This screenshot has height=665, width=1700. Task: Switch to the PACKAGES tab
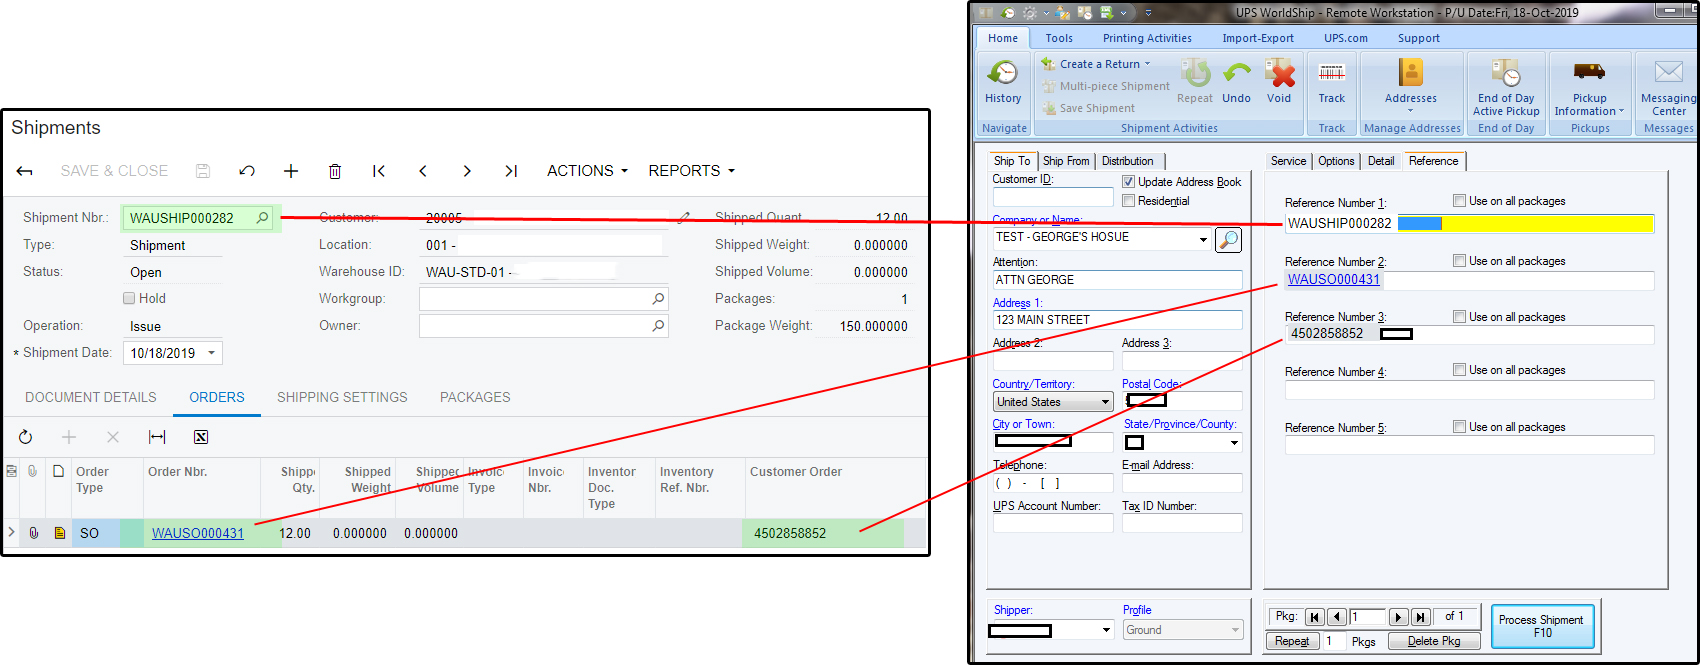tap(475, 397)
